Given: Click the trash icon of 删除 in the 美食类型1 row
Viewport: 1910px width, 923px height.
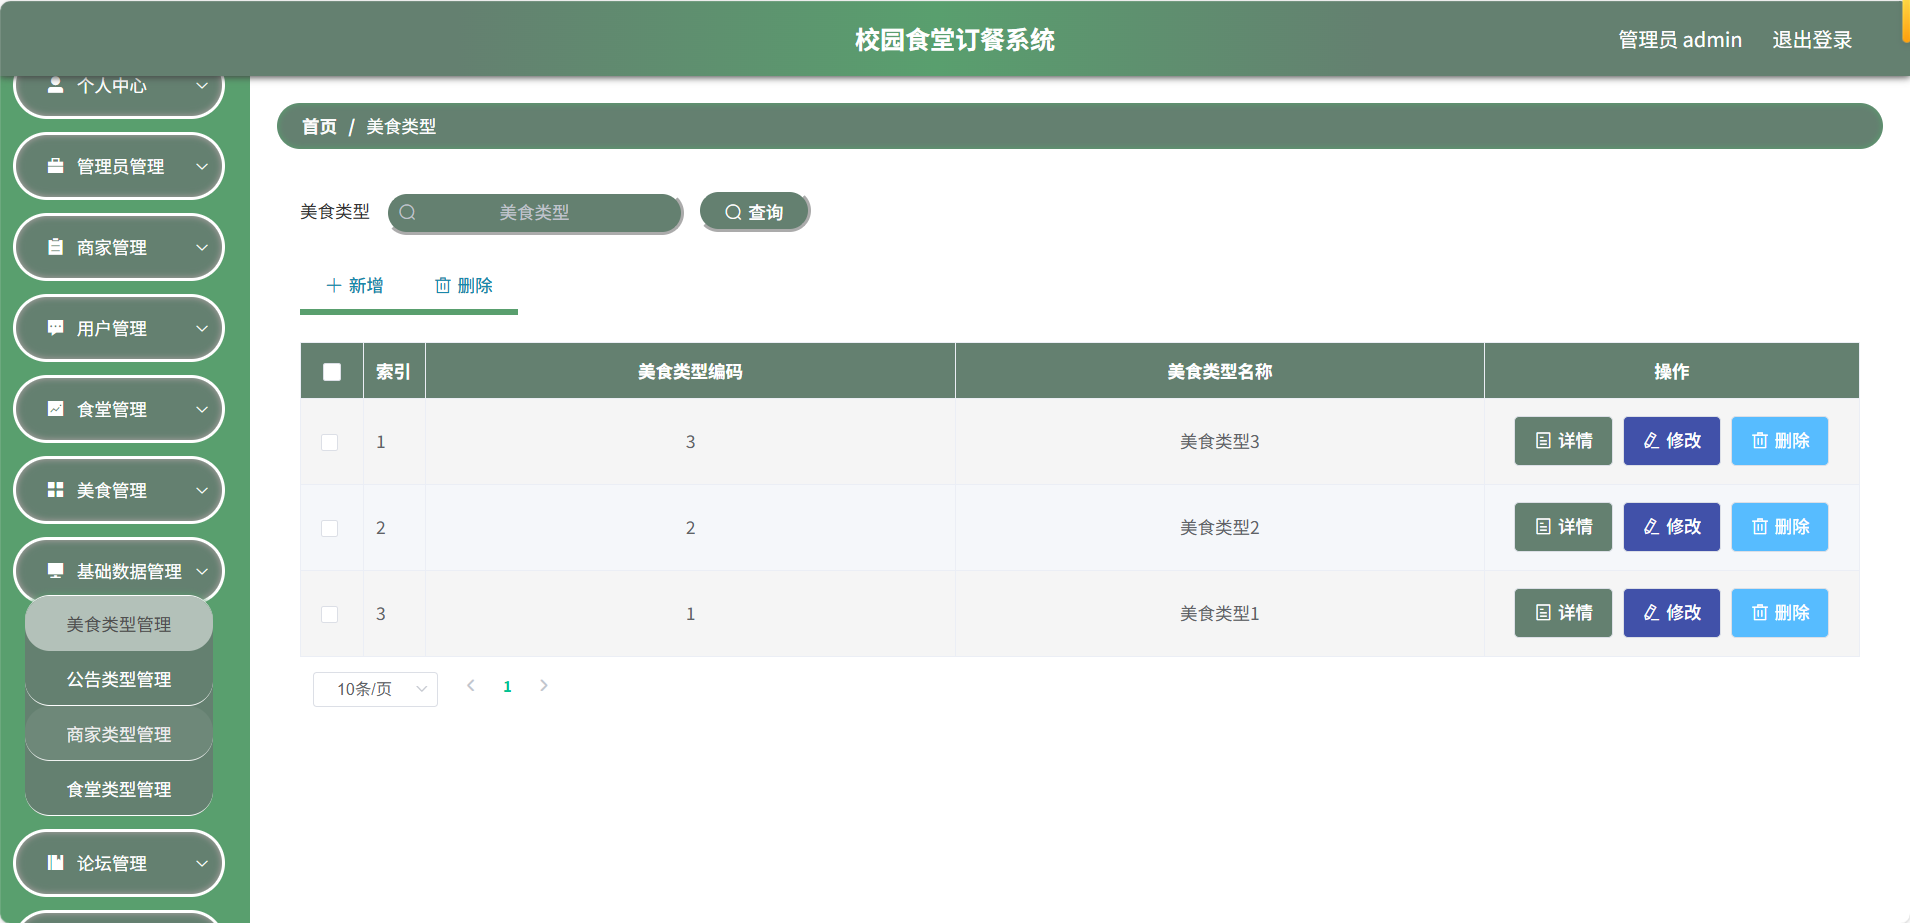Looking at the screenshot, I should coord(1760,613).
